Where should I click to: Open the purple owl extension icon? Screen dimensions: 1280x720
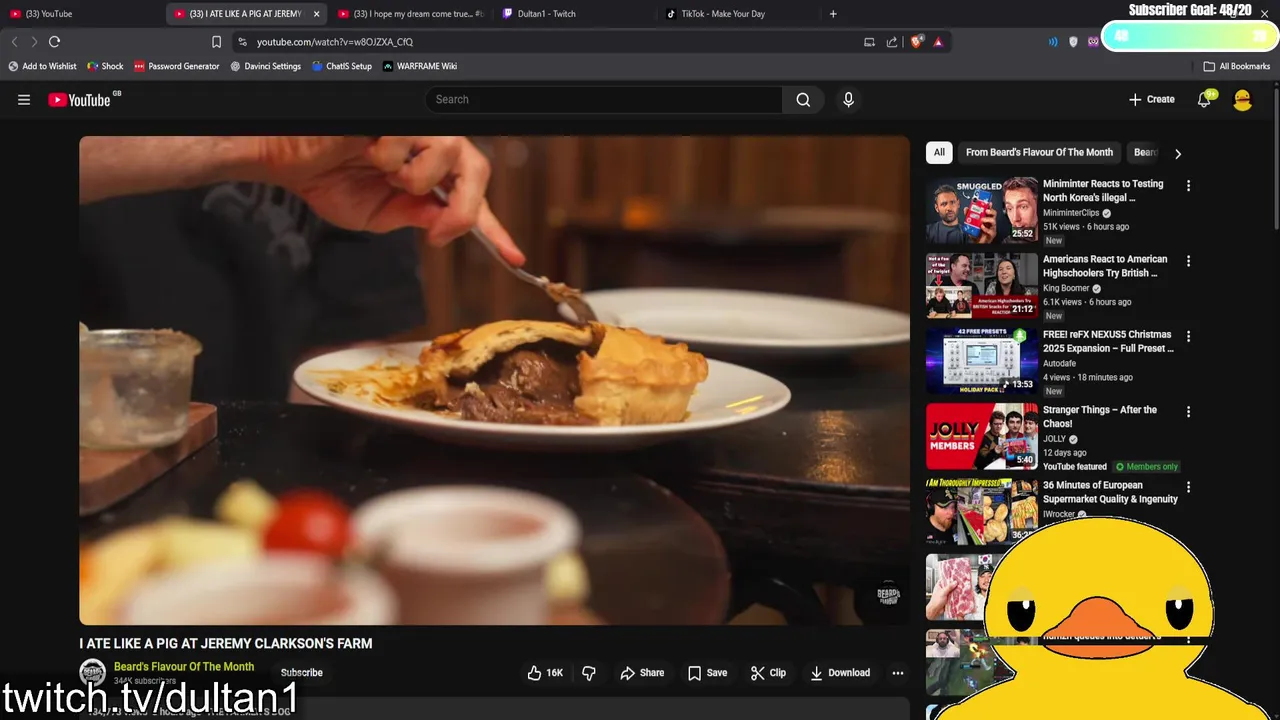[x=1093, y=42]
